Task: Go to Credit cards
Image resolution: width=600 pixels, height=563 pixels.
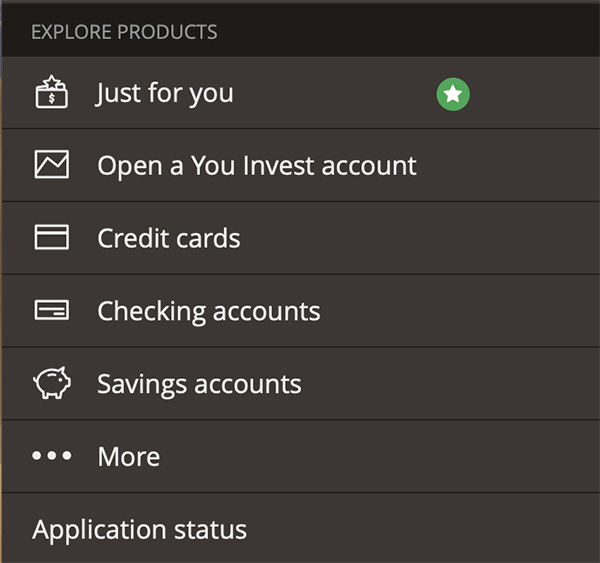Action: coord(169,238)
